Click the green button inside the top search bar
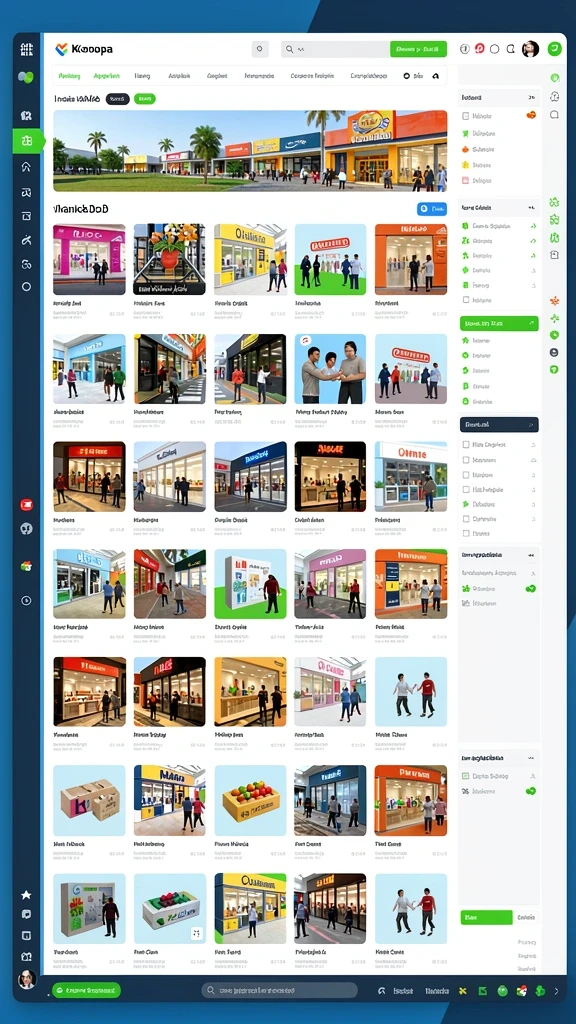The height and width of the screenshot is (1024, 576). [x=418, y=49]
